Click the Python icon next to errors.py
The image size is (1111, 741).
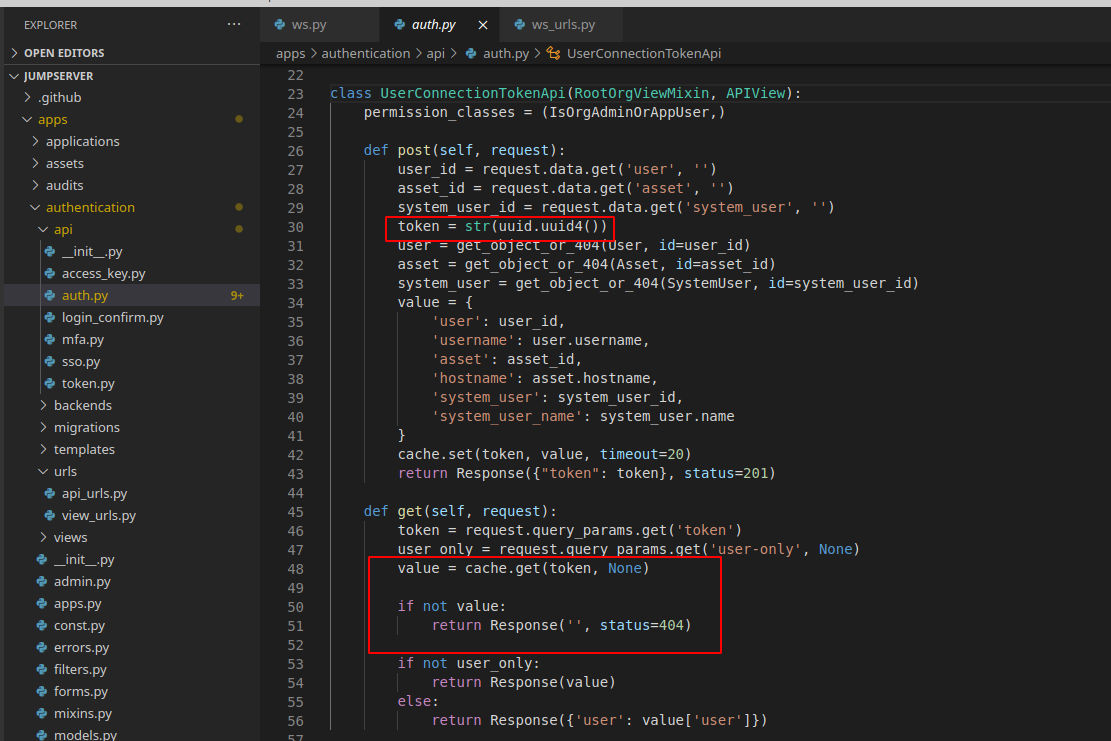coord(41,647)
